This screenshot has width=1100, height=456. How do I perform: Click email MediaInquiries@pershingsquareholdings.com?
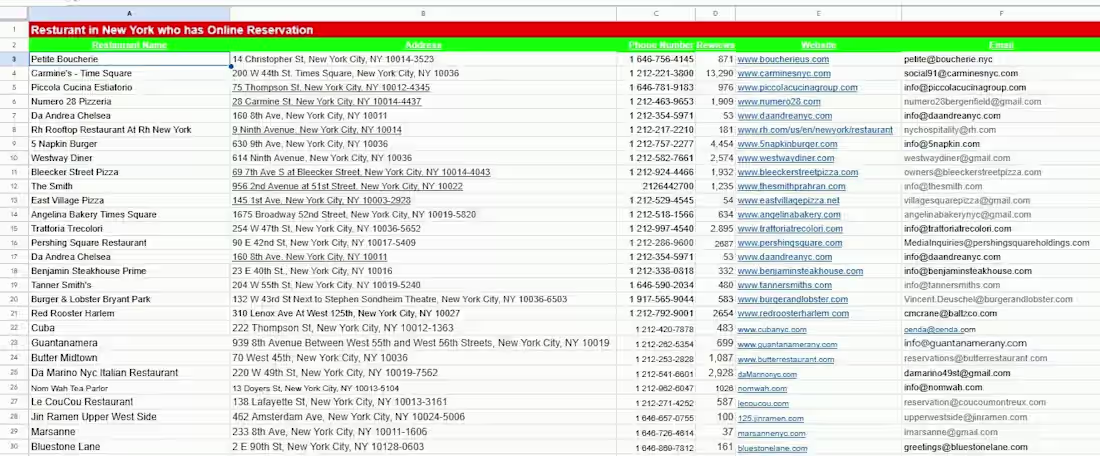997,243
